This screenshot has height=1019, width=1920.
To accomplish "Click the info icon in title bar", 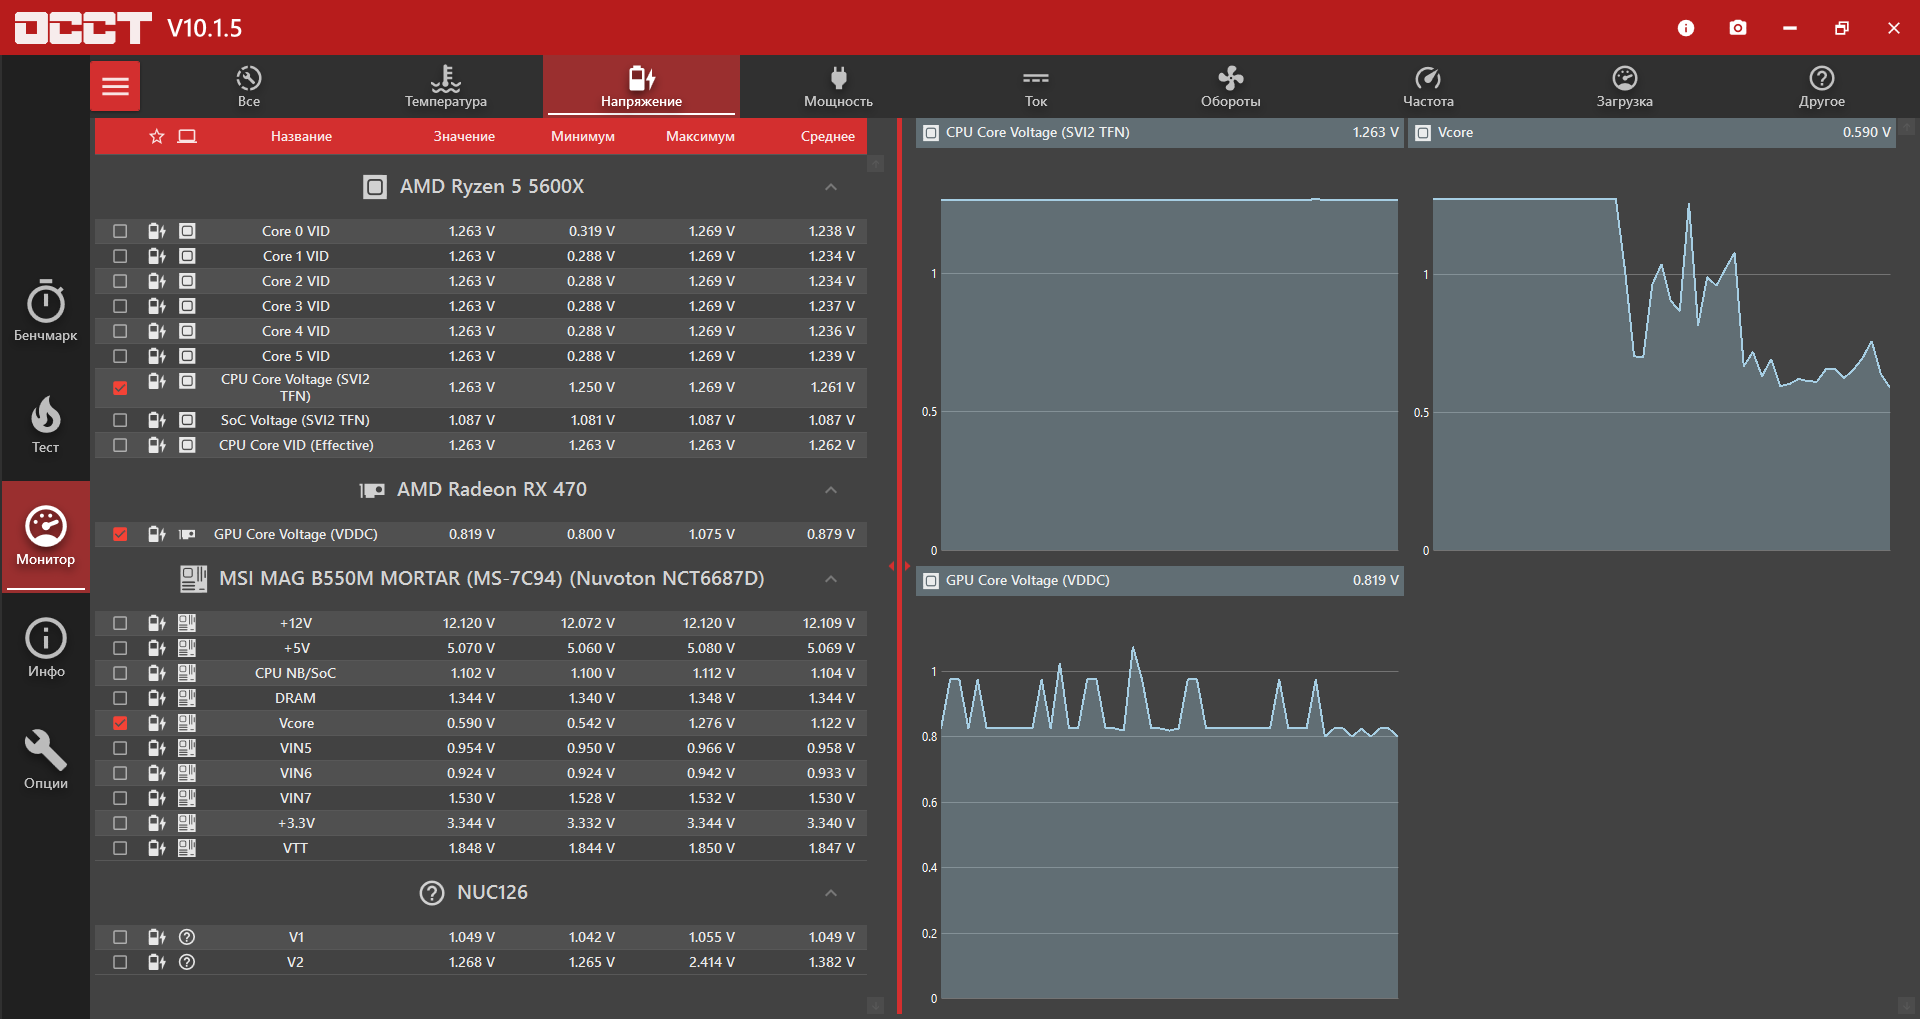I will [x=1686, y=28].
